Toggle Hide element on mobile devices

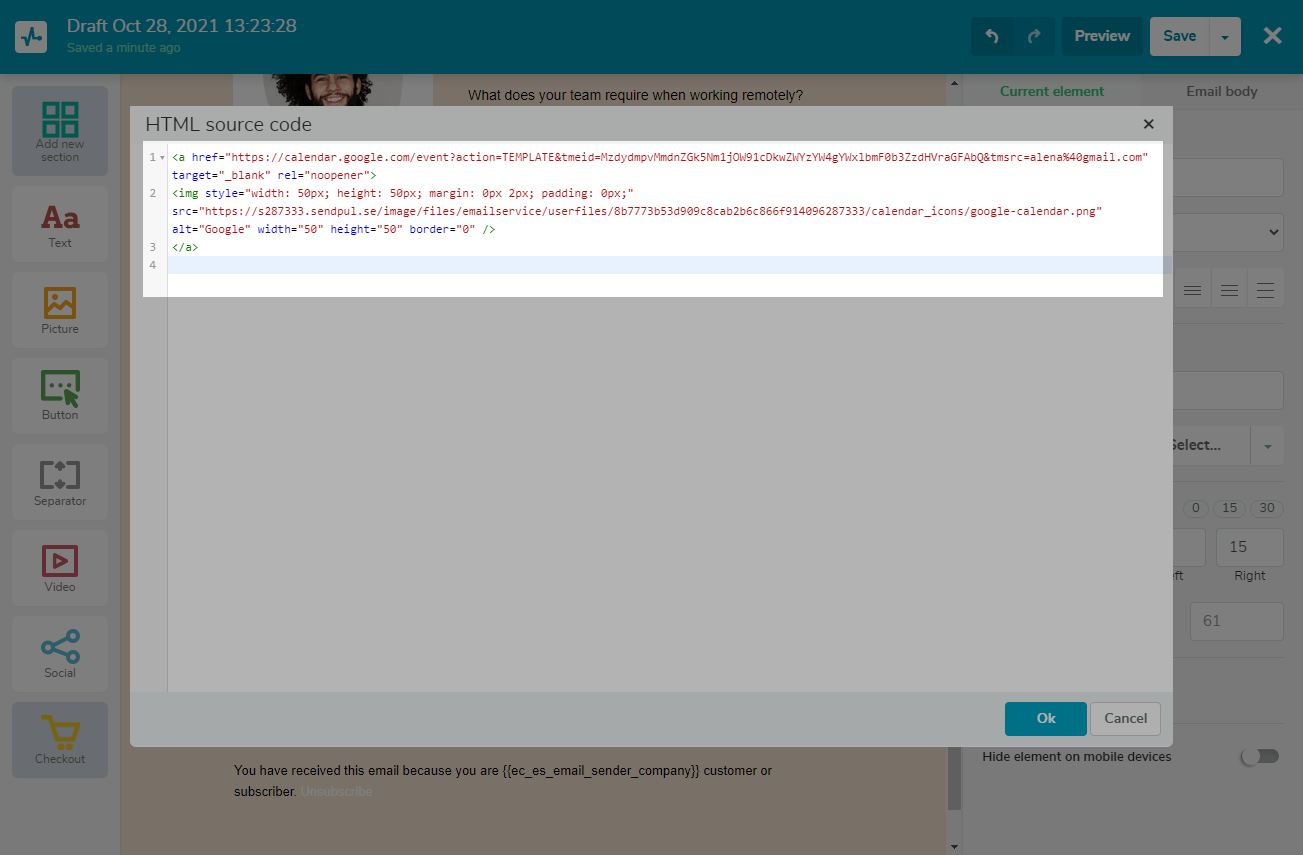coord(1259,757)
